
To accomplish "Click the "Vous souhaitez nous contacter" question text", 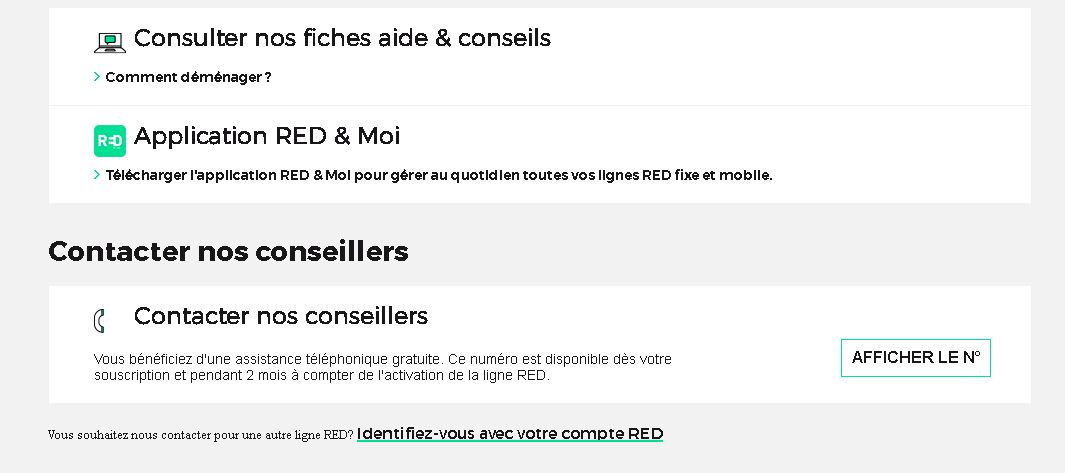I will click(x=200, y=435).
